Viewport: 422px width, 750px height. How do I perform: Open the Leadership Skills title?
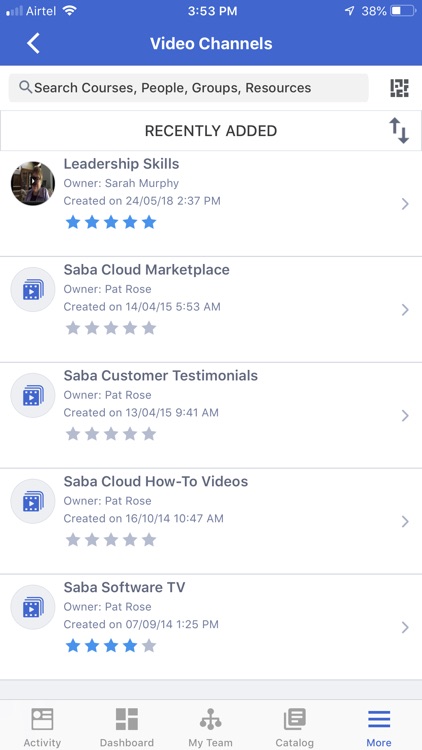(x=122, y=164)
